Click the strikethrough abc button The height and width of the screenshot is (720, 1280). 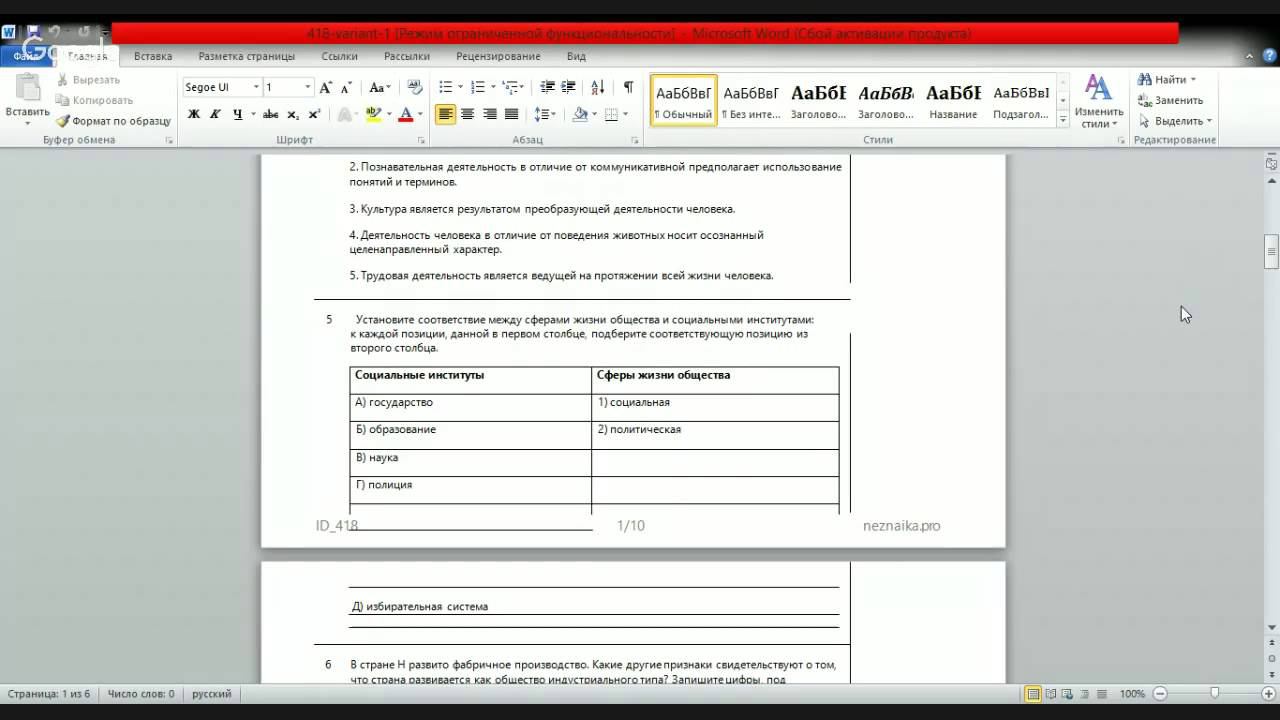pyautogui.click(x=270, y=114)
